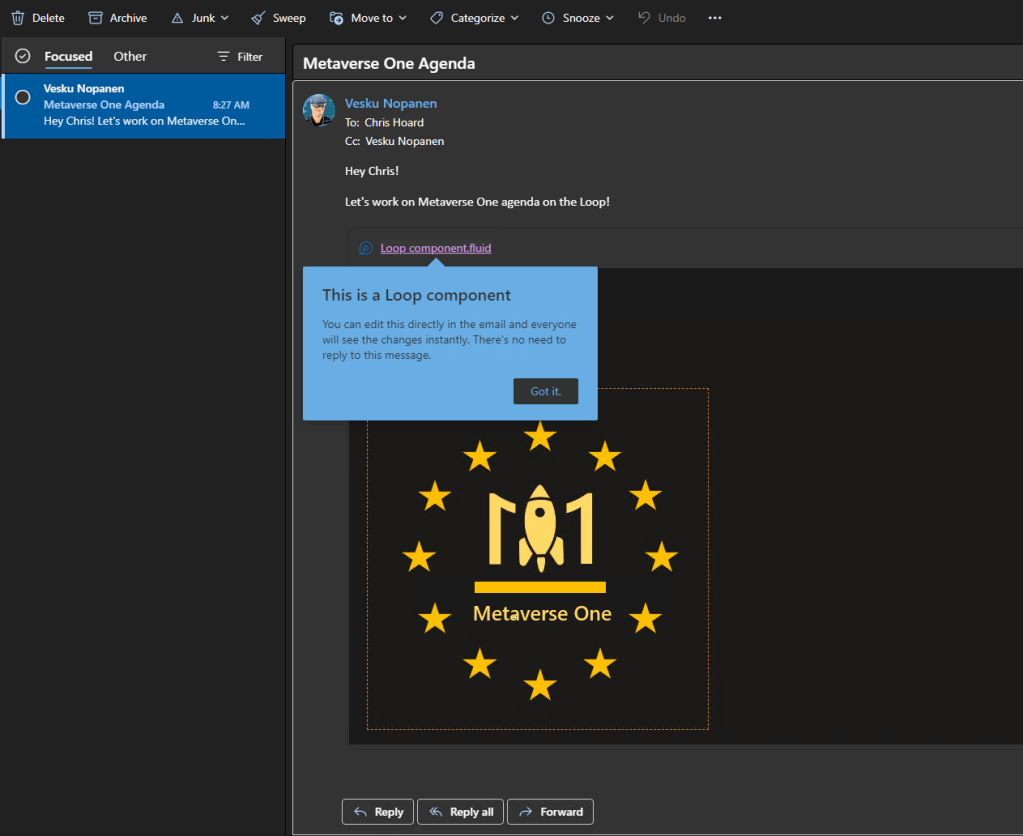The width and height of the screenshot is (1023, 836).
Task: Click the Loop component file icon
Action: 366,248
